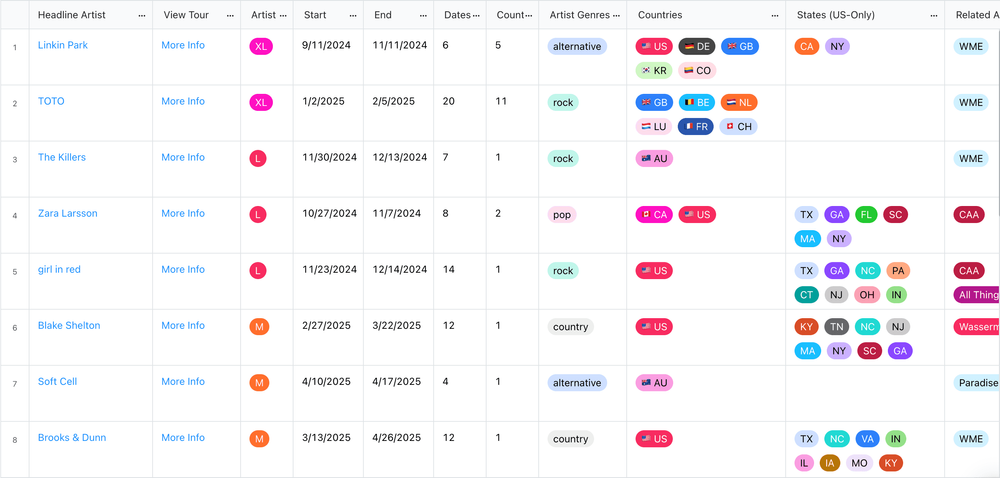The height and width of the screenshot is (478, 1000).
Task: Open Brooks & Dunn artist link
Action: [72, 438]
